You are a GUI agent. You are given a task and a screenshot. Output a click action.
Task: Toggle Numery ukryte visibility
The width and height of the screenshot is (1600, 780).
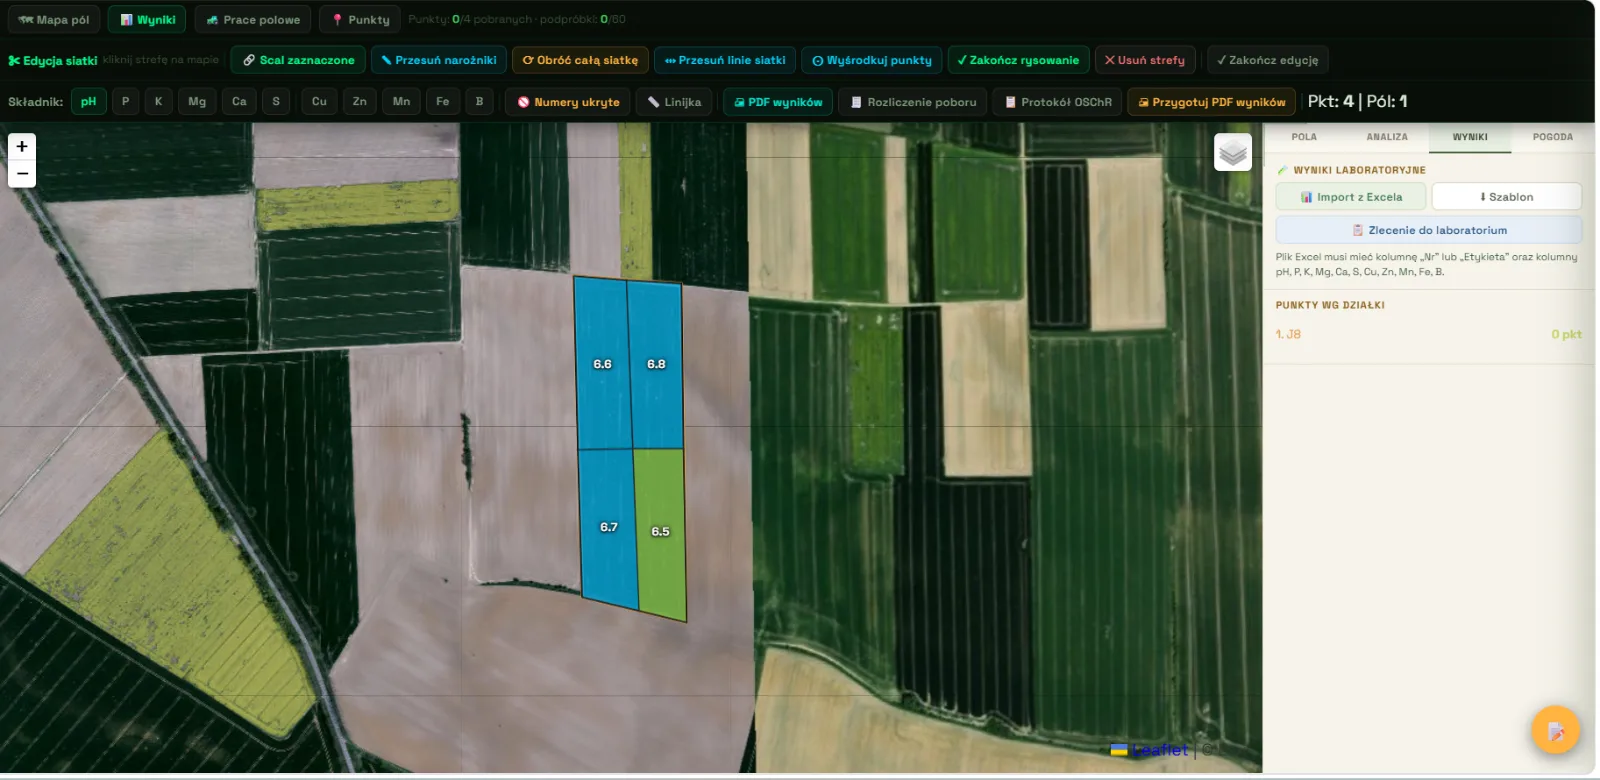coord(568,102)
